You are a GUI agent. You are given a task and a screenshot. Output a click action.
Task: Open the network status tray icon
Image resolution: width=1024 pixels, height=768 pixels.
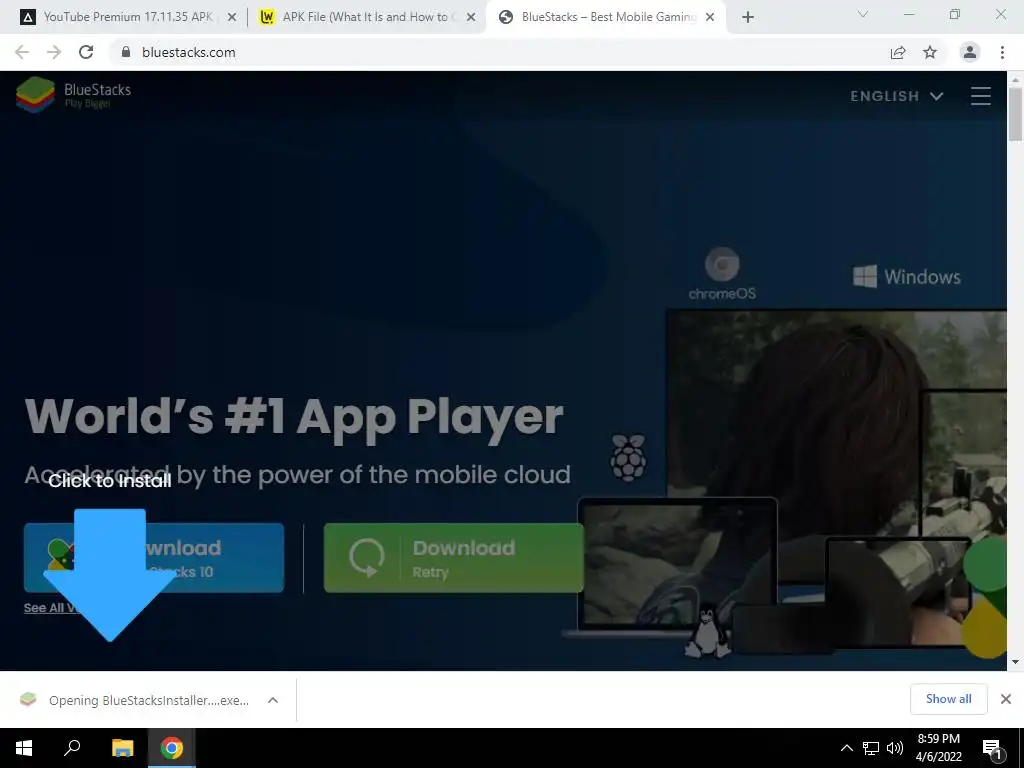(x=871, y=748)
